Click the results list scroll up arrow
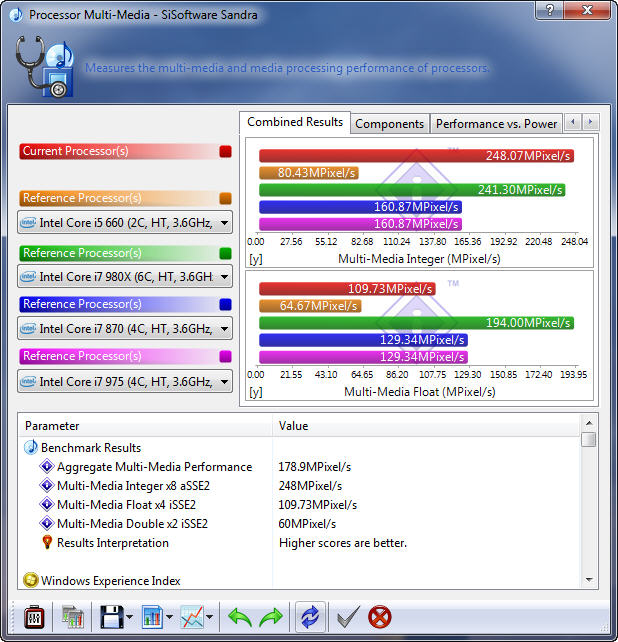 click(x=589, y=423)
